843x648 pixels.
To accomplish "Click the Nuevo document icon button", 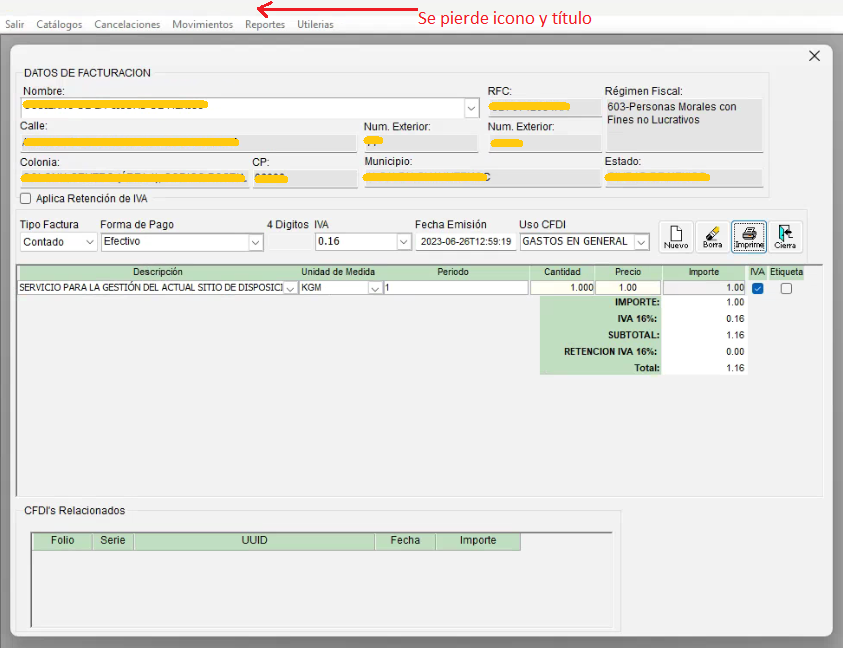I will [676, 237].
